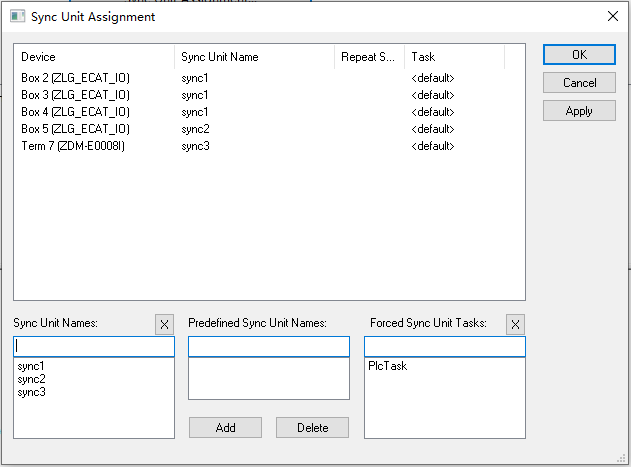631x467 pixels.
Task: Focus the Sync Unit Names input field
Action: point(94,347)
